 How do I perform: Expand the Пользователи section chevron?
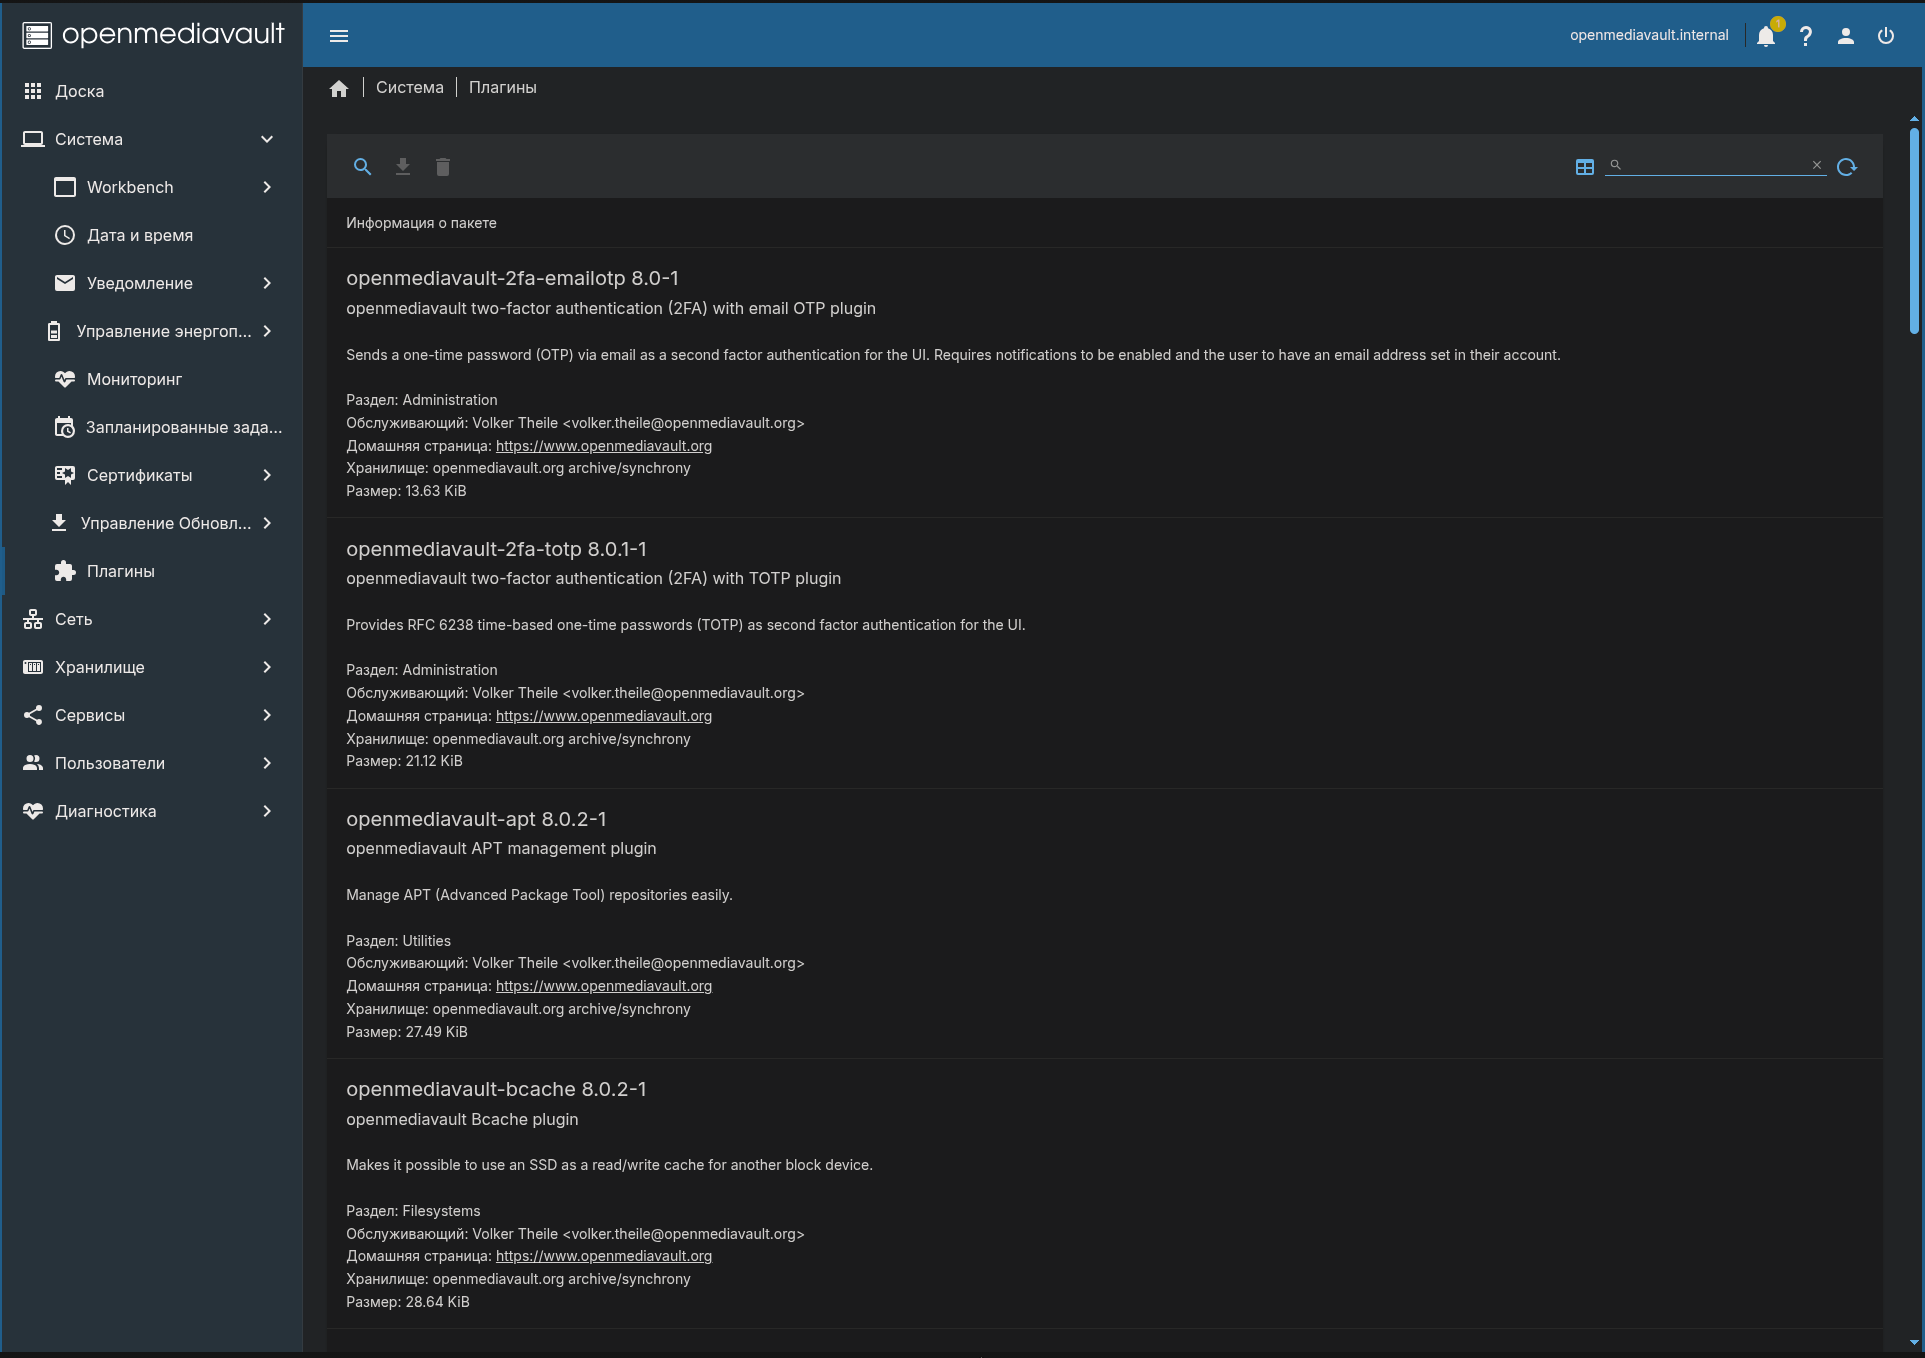pos(267,763)
